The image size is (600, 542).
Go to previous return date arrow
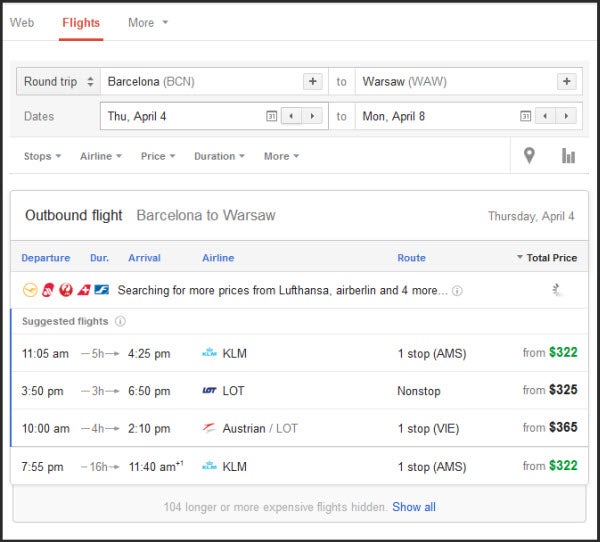545,116
